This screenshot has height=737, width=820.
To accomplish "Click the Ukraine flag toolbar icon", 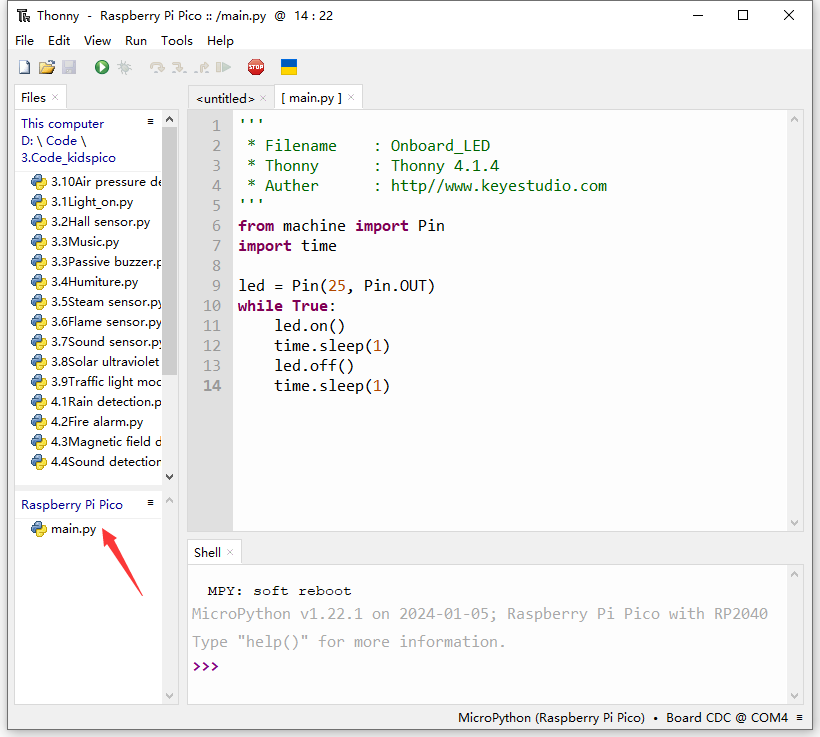I will 289,67.
